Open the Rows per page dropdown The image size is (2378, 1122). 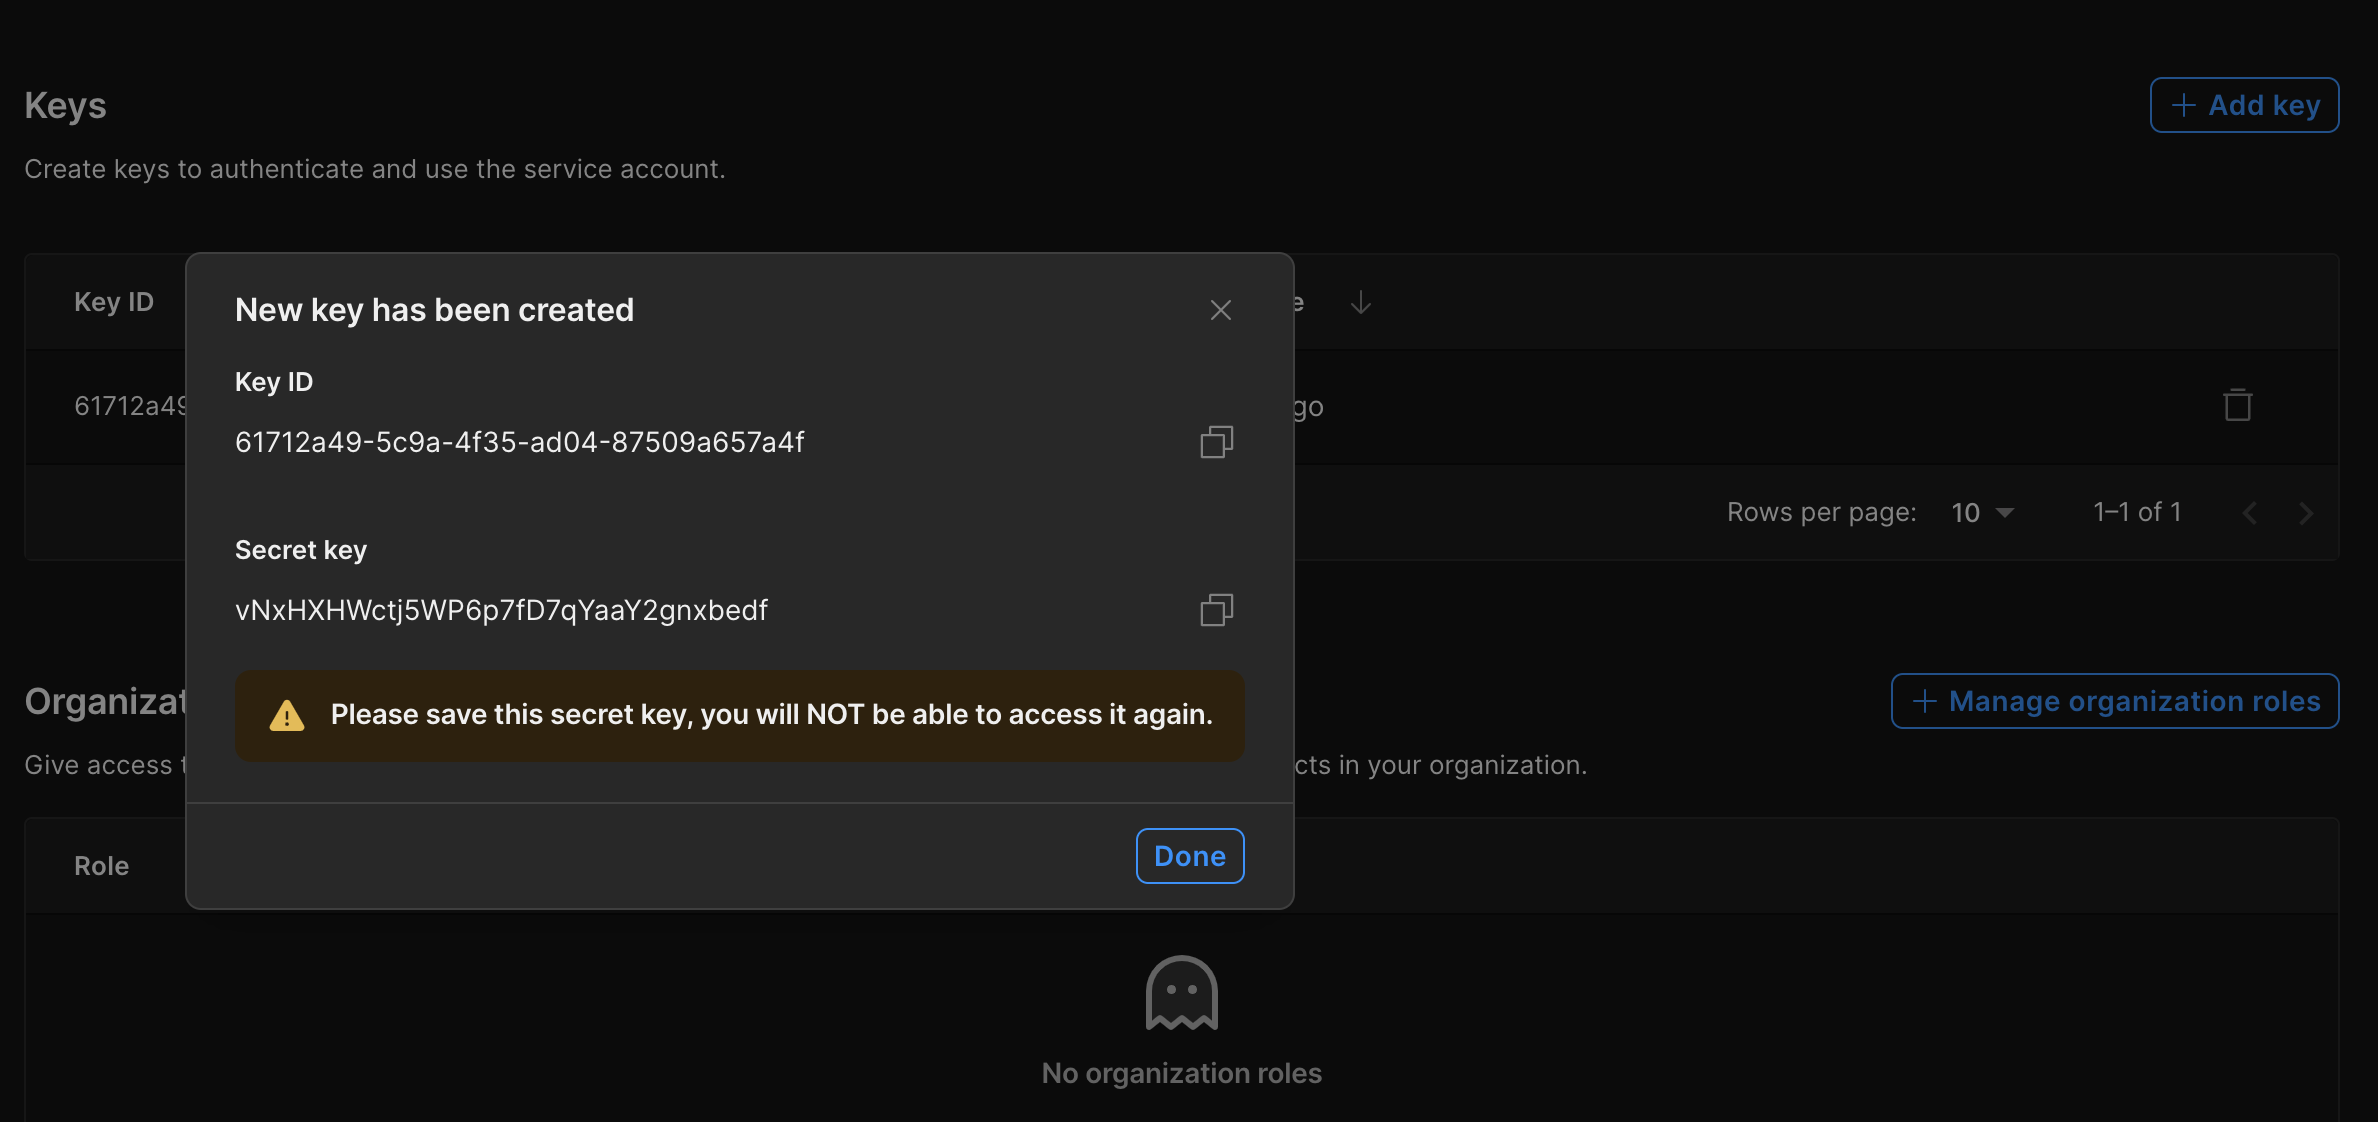1982,512
